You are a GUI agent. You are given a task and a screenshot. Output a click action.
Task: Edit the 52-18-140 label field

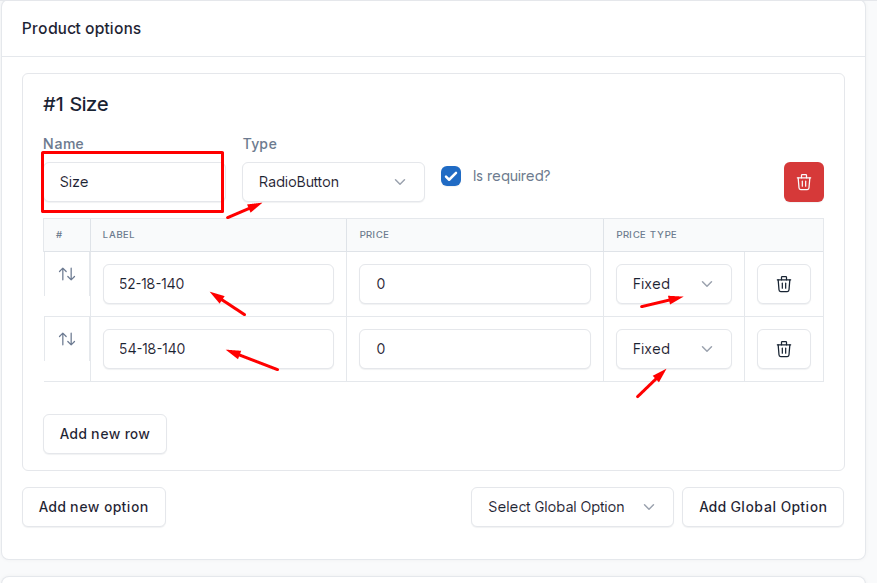[218, 284]
